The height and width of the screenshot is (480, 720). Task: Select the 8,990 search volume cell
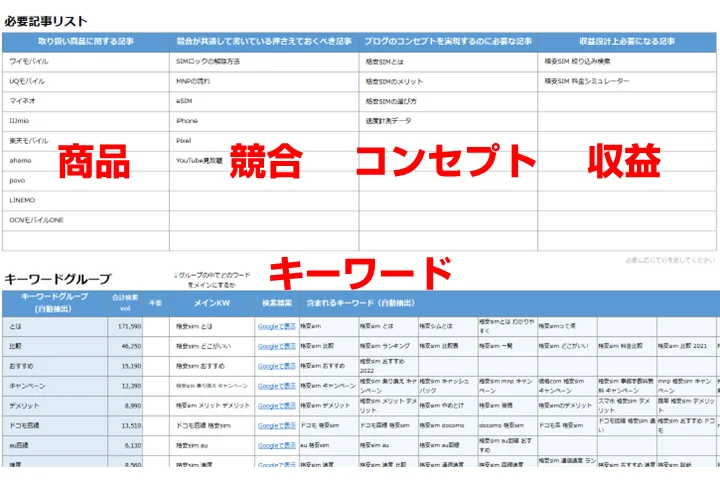point(125,406)
